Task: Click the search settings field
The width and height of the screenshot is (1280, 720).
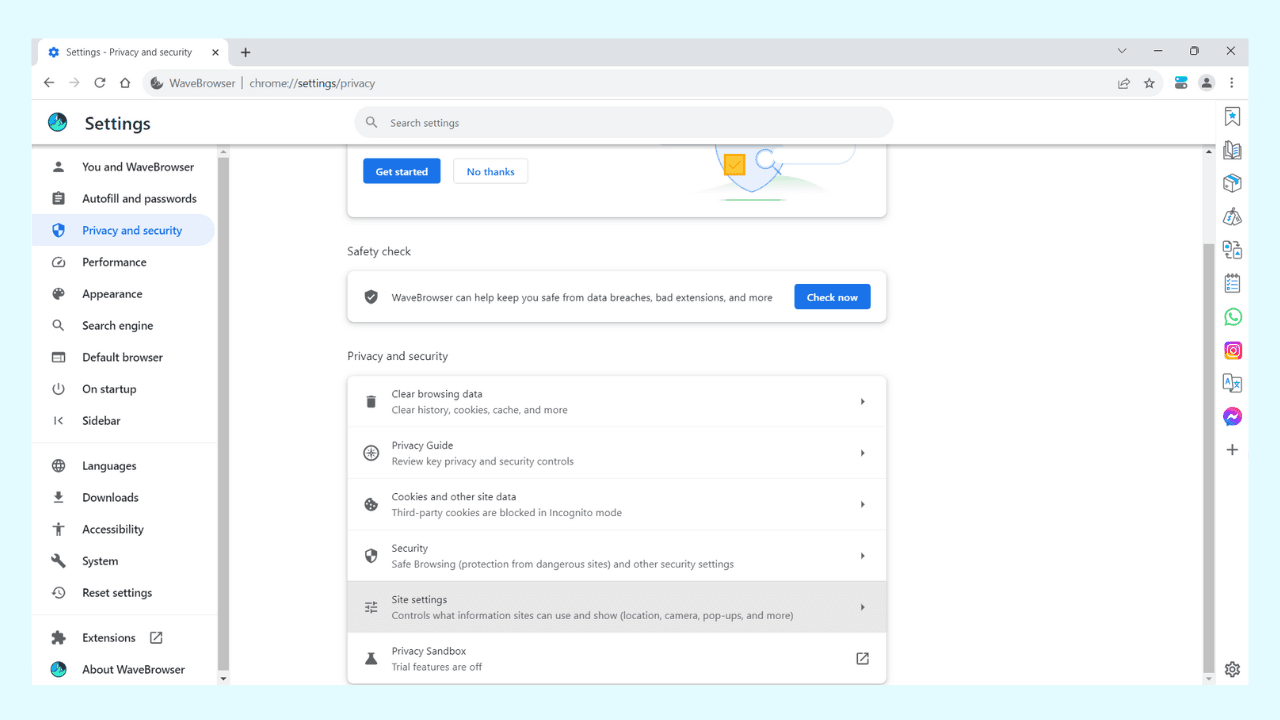Action: [x=623, y=122]
